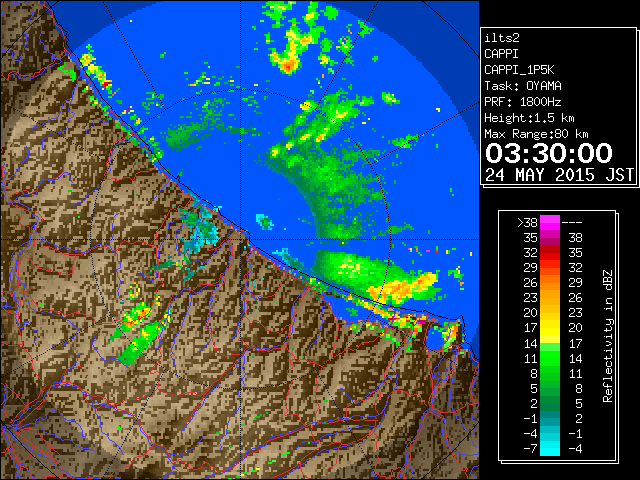The width and height of the screenshot is (640, 480).
Task: Select the teal -1 to 2 dBZ swatch
Action: click(550, 418)
